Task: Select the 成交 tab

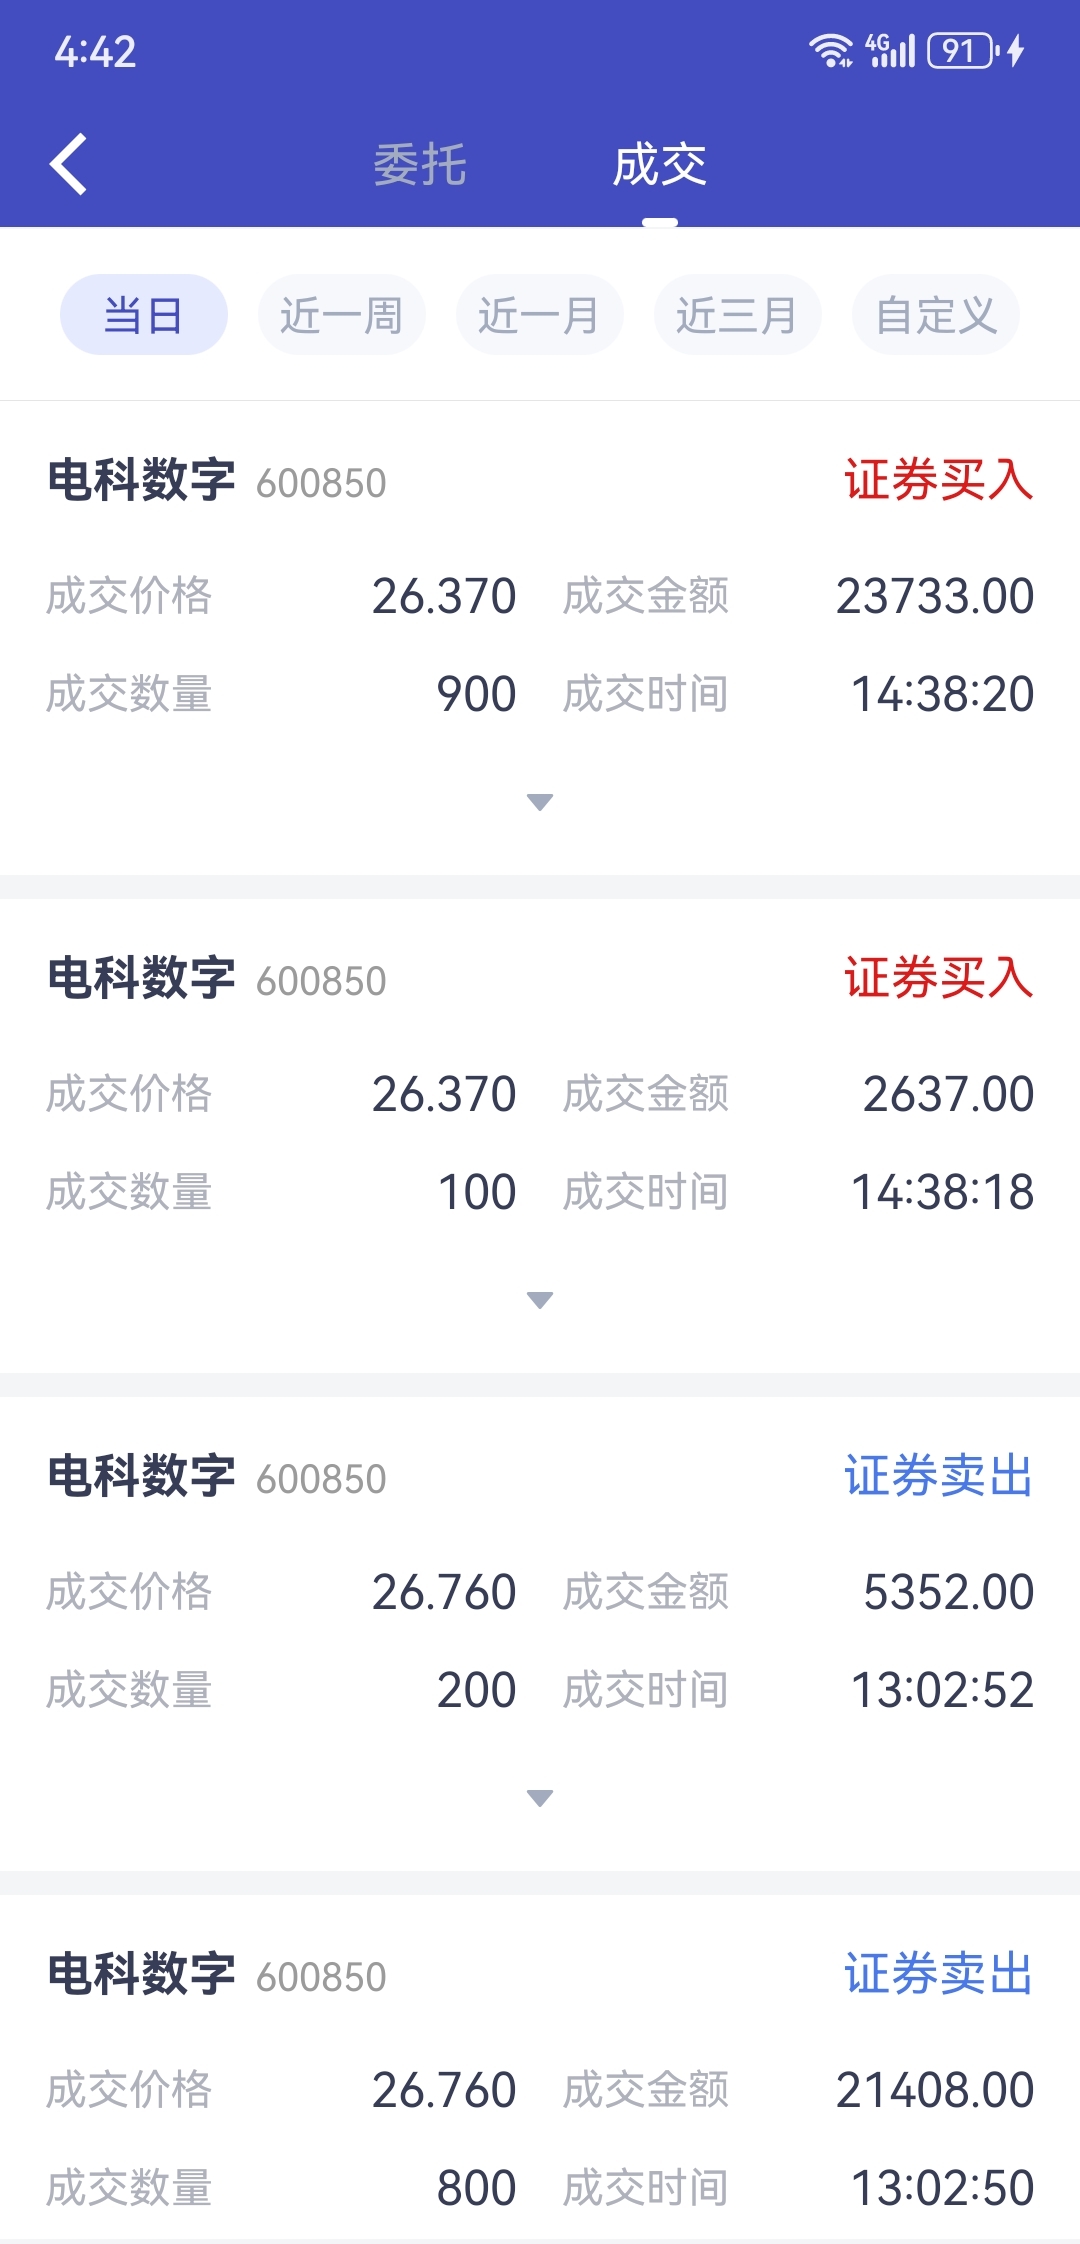Action: (x=660, y=164)
